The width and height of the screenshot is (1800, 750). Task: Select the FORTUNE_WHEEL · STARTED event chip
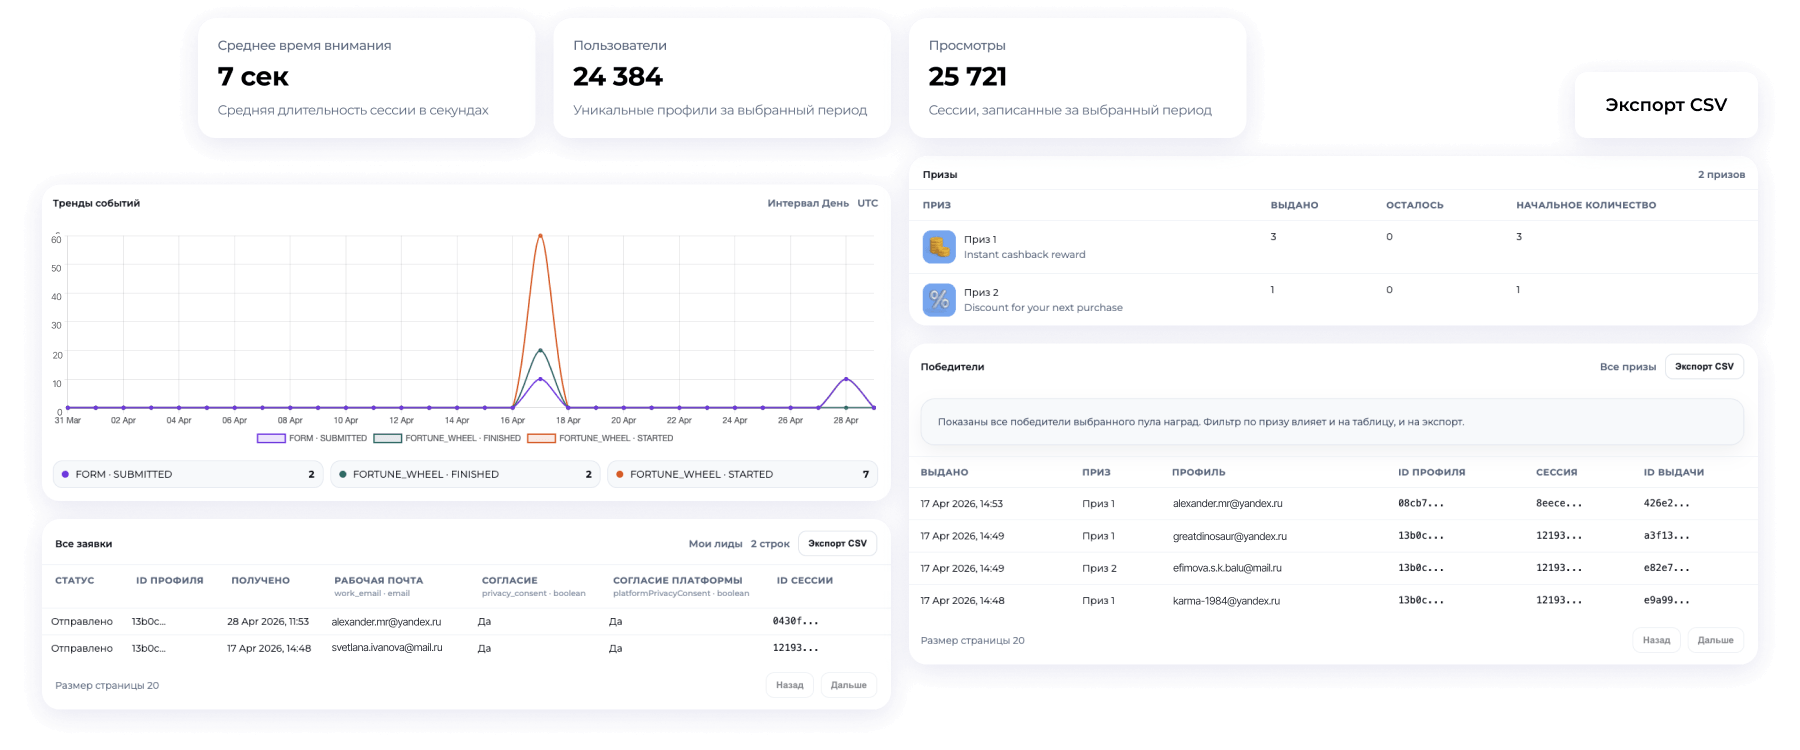[743, 474]
